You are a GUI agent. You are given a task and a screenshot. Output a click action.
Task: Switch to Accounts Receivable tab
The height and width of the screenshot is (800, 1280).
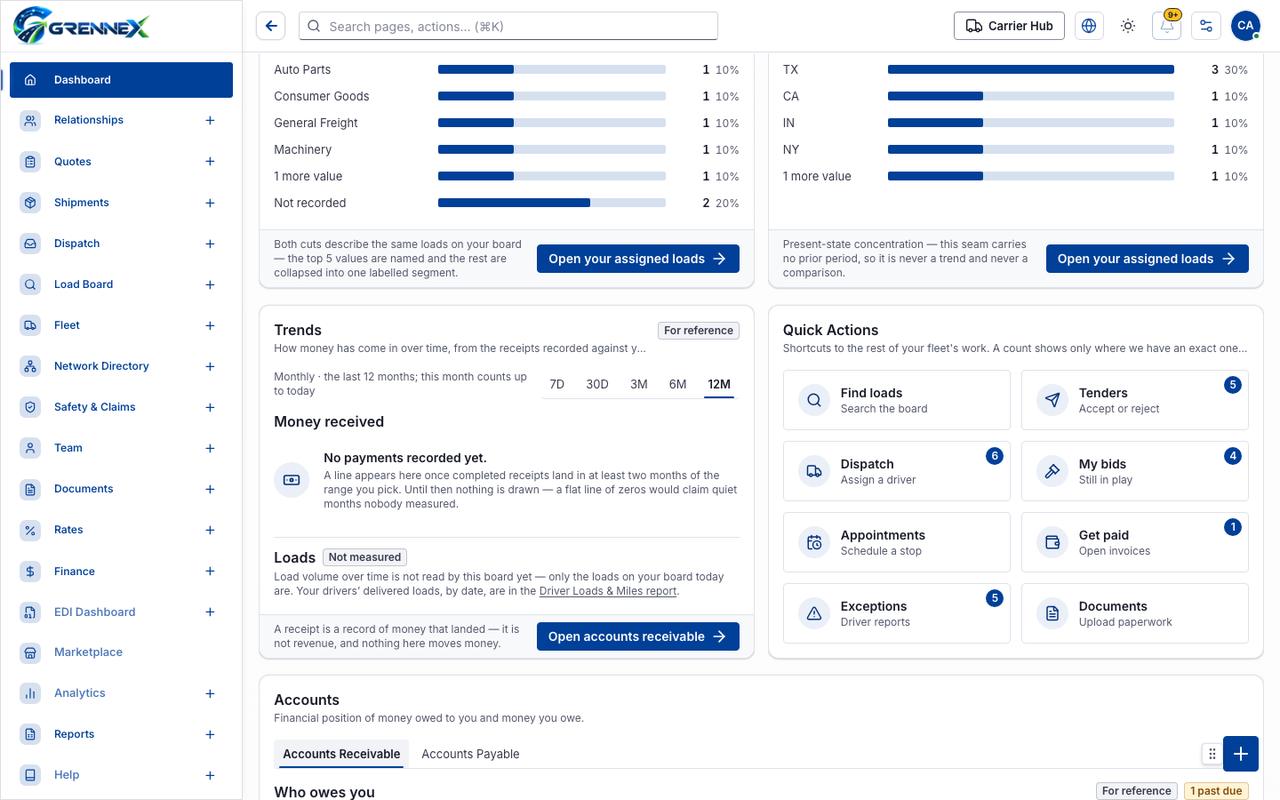tap(341, 754)
